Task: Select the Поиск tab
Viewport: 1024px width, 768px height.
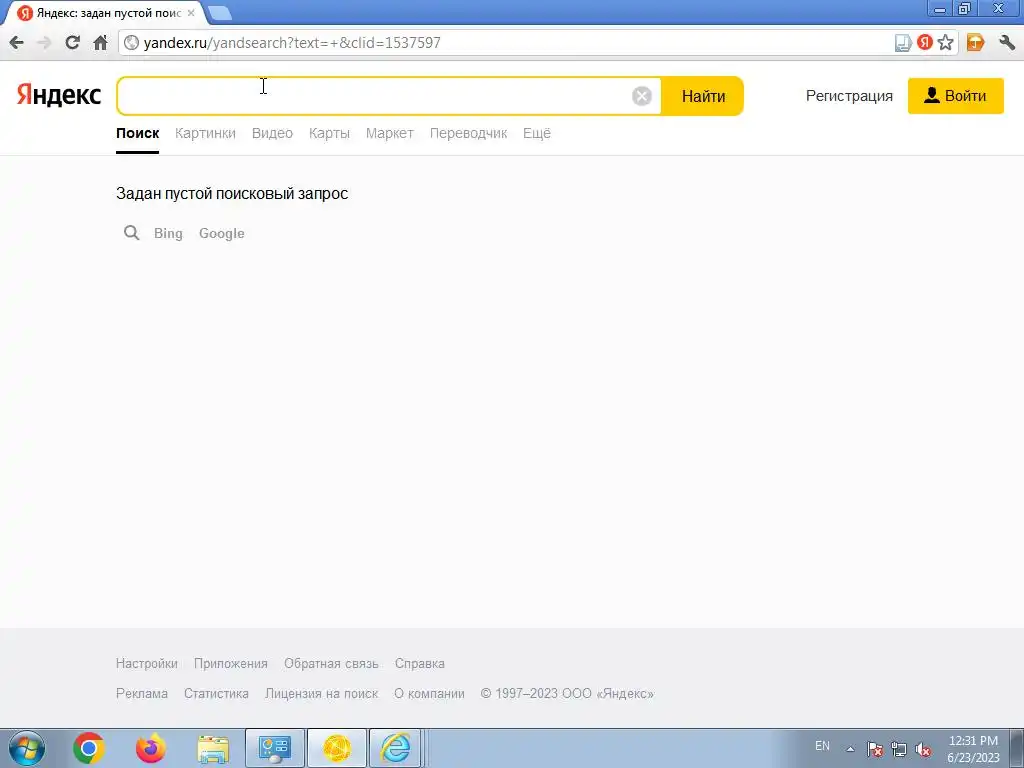Action: (x=138, y=133)
